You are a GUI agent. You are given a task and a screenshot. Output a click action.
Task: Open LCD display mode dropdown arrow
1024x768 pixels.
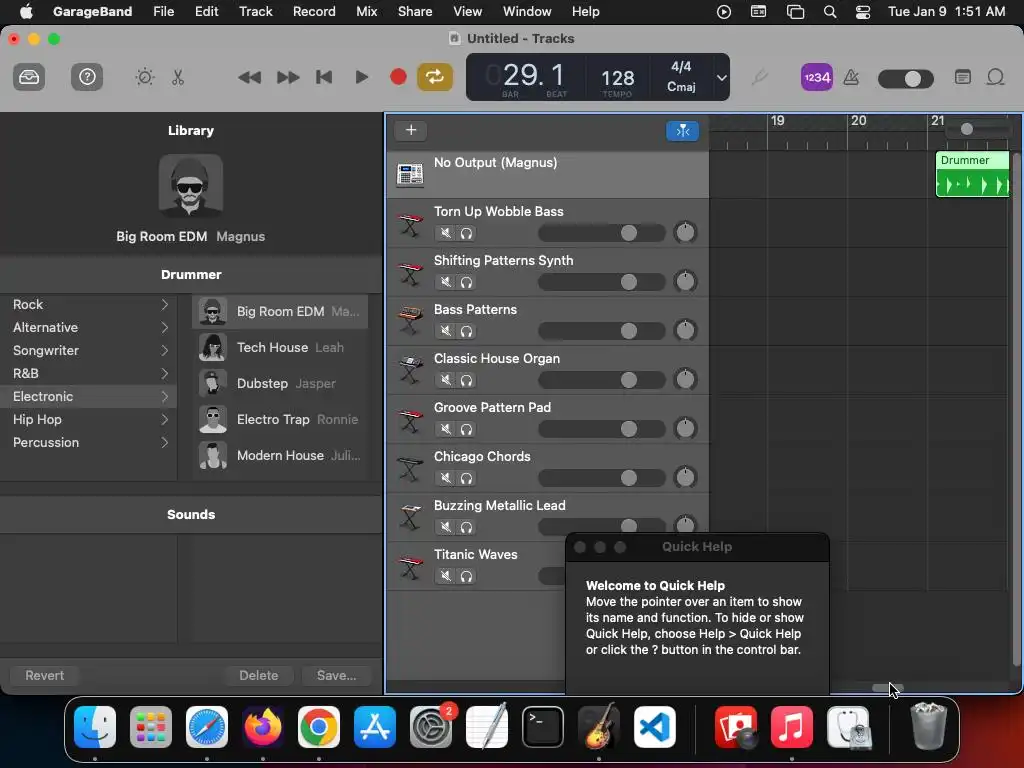point(721,78)
